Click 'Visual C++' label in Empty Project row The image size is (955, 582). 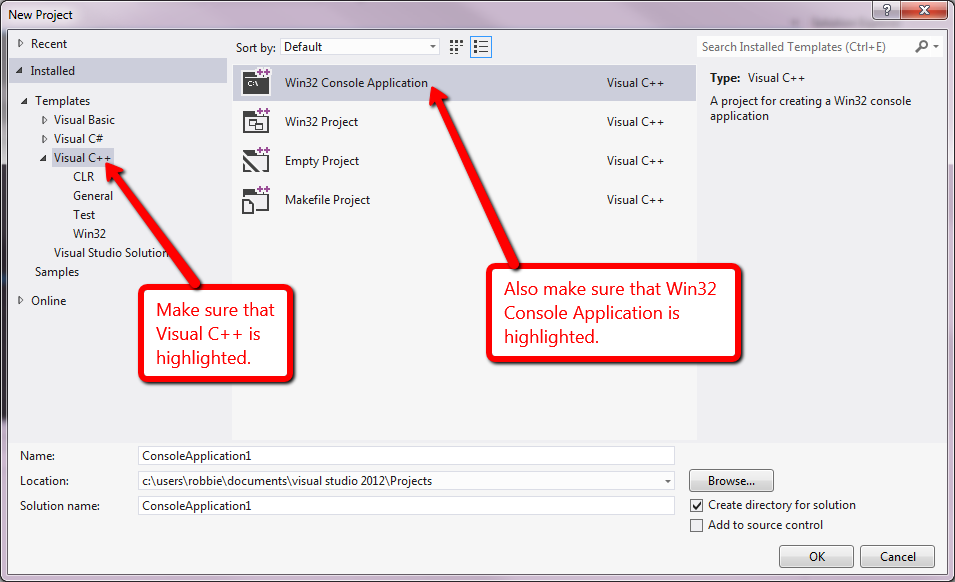pos(635,161)
